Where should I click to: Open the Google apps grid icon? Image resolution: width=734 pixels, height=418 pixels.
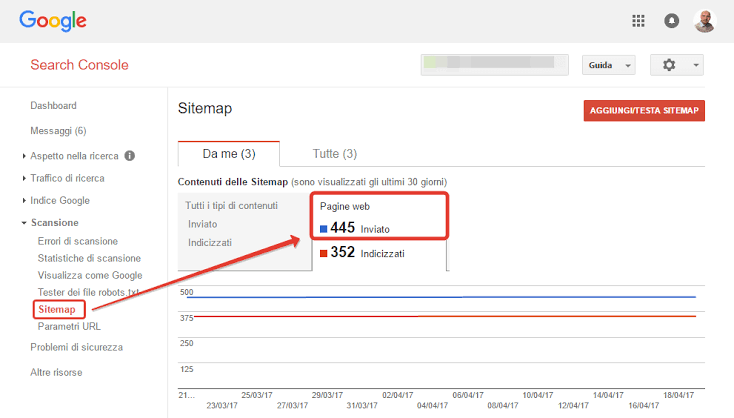tap(638, 21)
